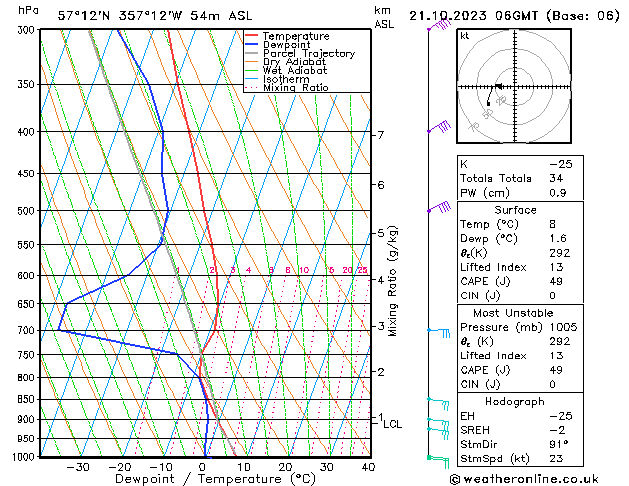Screen dimensions: 629x486
Task: Click the "EH" row label
Action: tap(467, 416)
